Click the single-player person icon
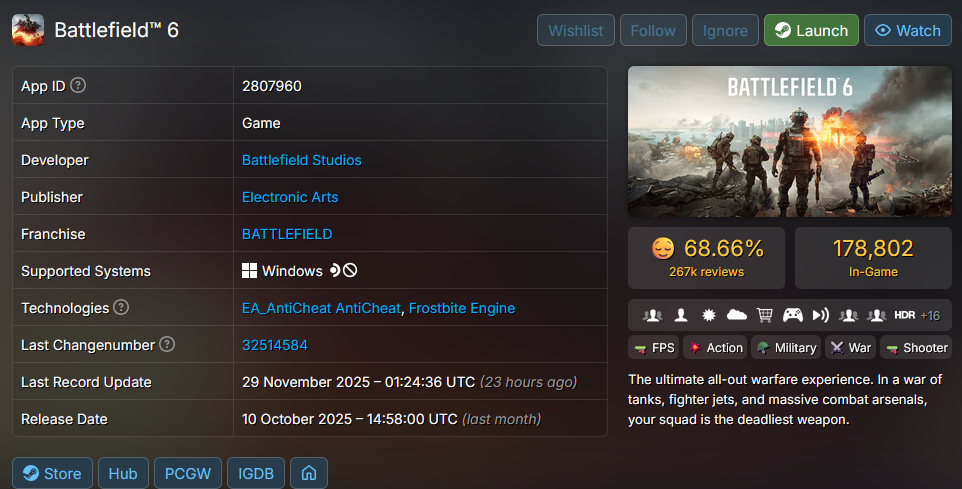962x489 pixels. click(681, 315)
